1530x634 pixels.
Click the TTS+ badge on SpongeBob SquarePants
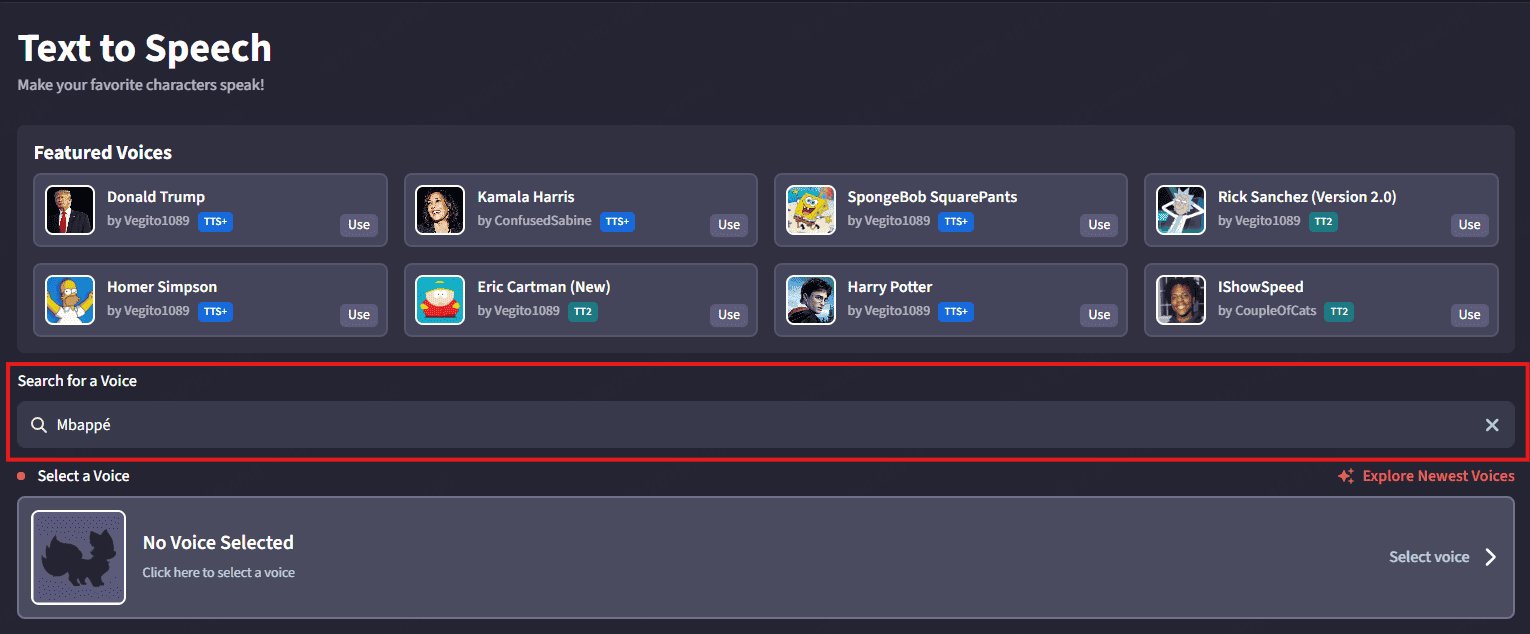(955, 221)
